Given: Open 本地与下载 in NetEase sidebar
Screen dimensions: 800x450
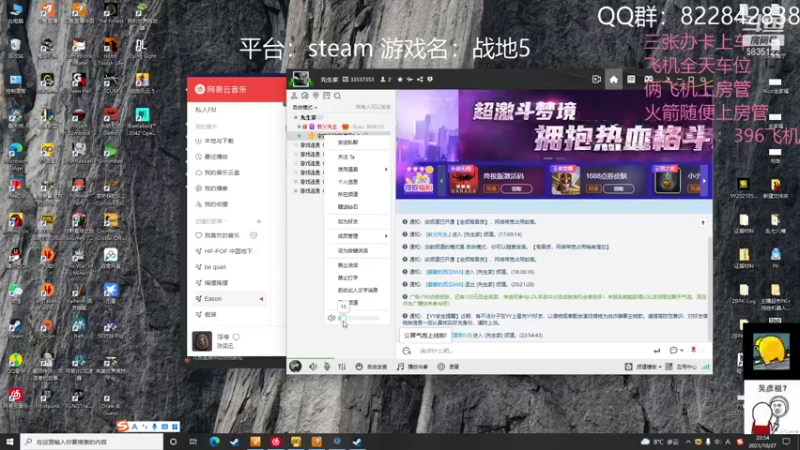Looking at the screenshot, I should [x=219, y=141].
